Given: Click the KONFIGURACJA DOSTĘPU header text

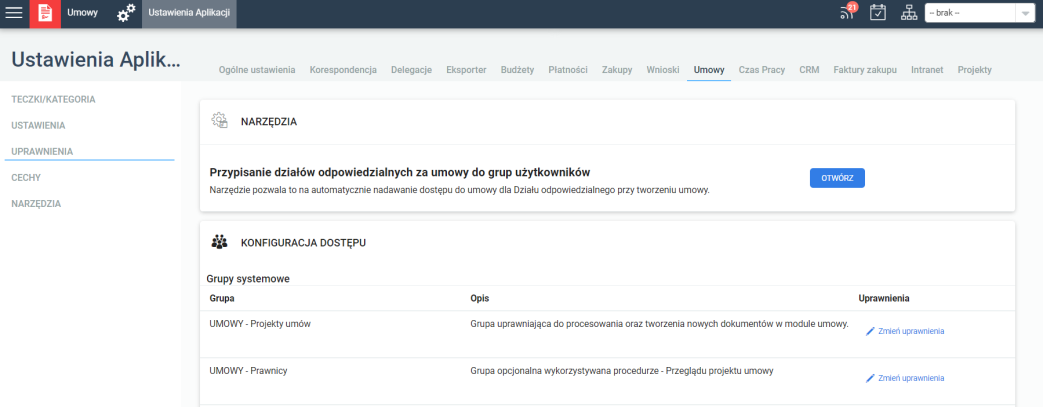Looking at the screenshot, I should pos(303,243).
